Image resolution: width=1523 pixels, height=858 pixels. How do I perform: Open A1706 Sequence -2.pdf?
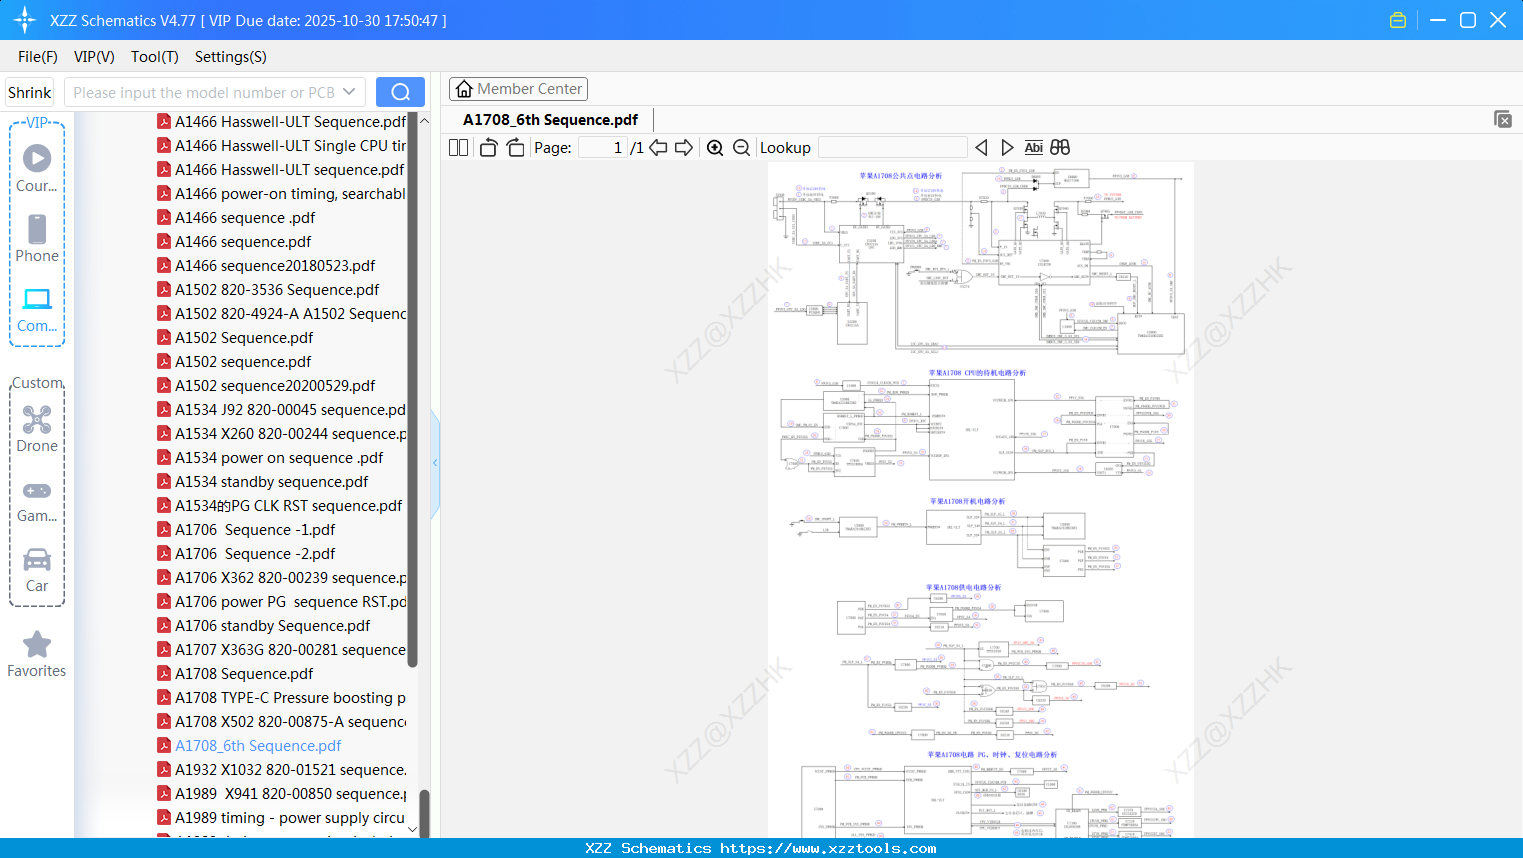[246, 554]
